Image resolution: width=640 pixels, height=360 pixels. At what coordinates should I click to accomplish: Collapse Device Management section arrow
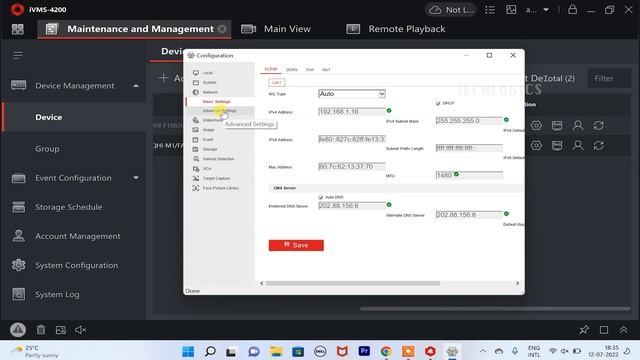(x=136, y=86)
